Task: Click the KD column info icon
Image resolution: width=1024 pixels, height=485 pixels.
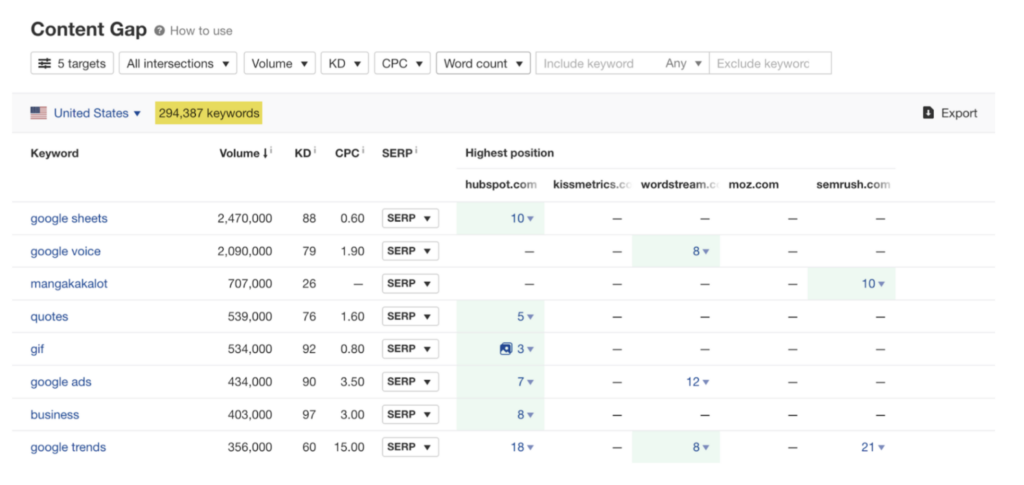Action: 315,151
